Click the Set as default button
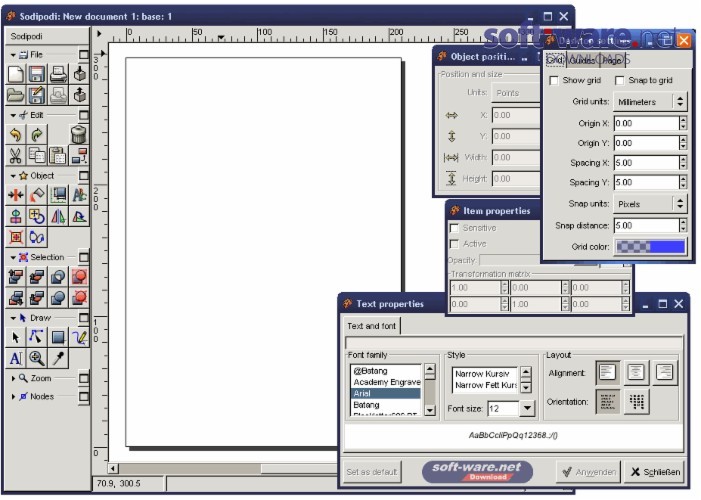The image size is (701, 500). tap(372, 472)
